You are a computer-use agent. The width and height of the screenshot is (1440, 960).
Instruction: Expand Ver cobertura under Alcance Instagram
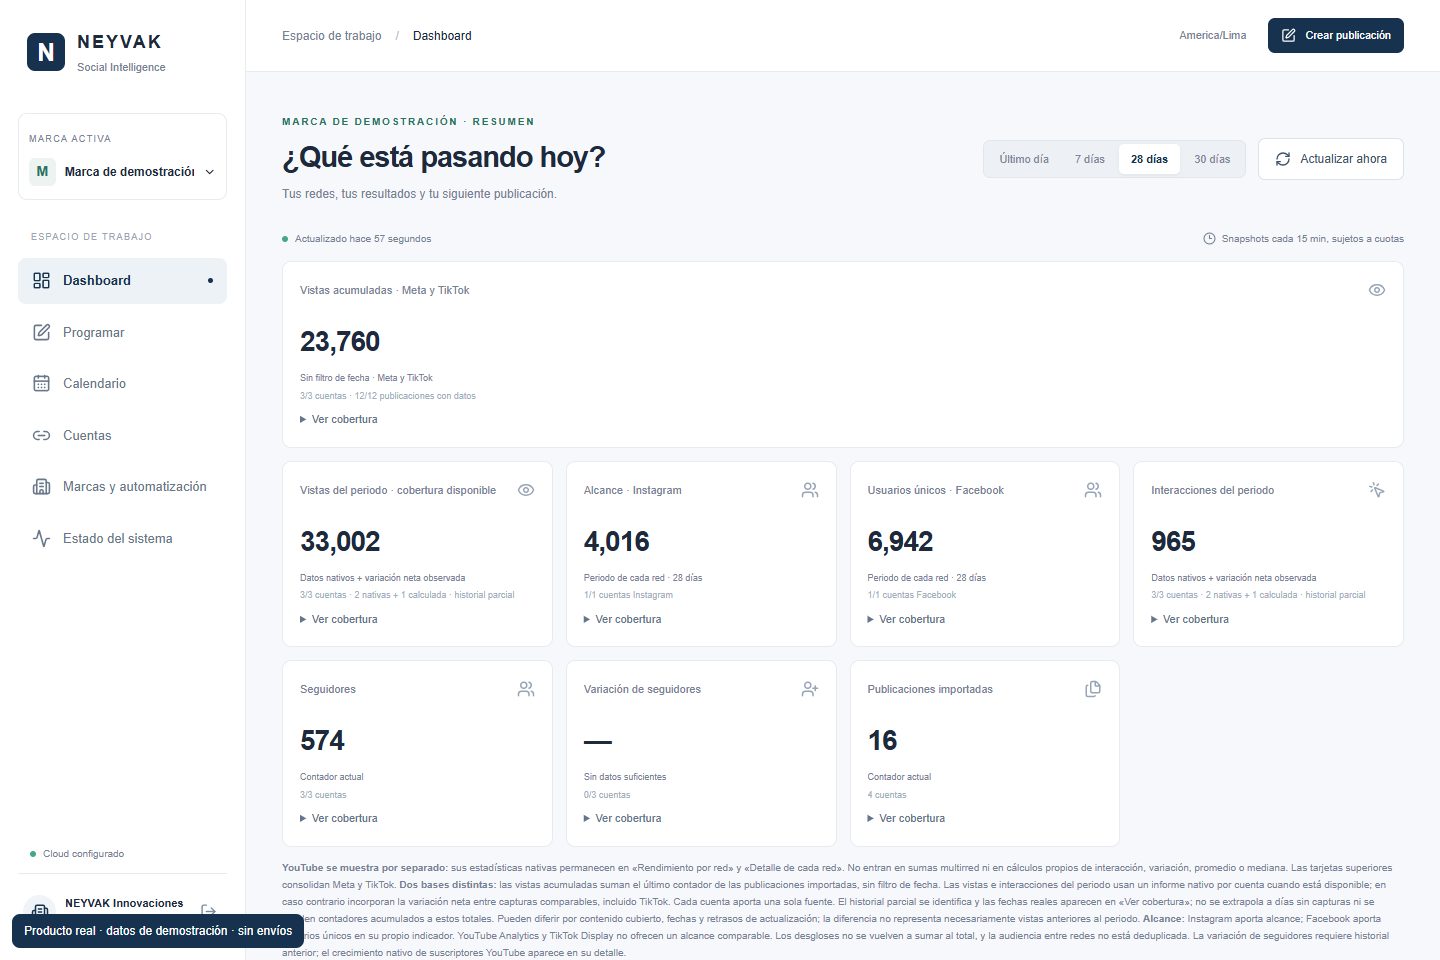[x=622, y=619]
